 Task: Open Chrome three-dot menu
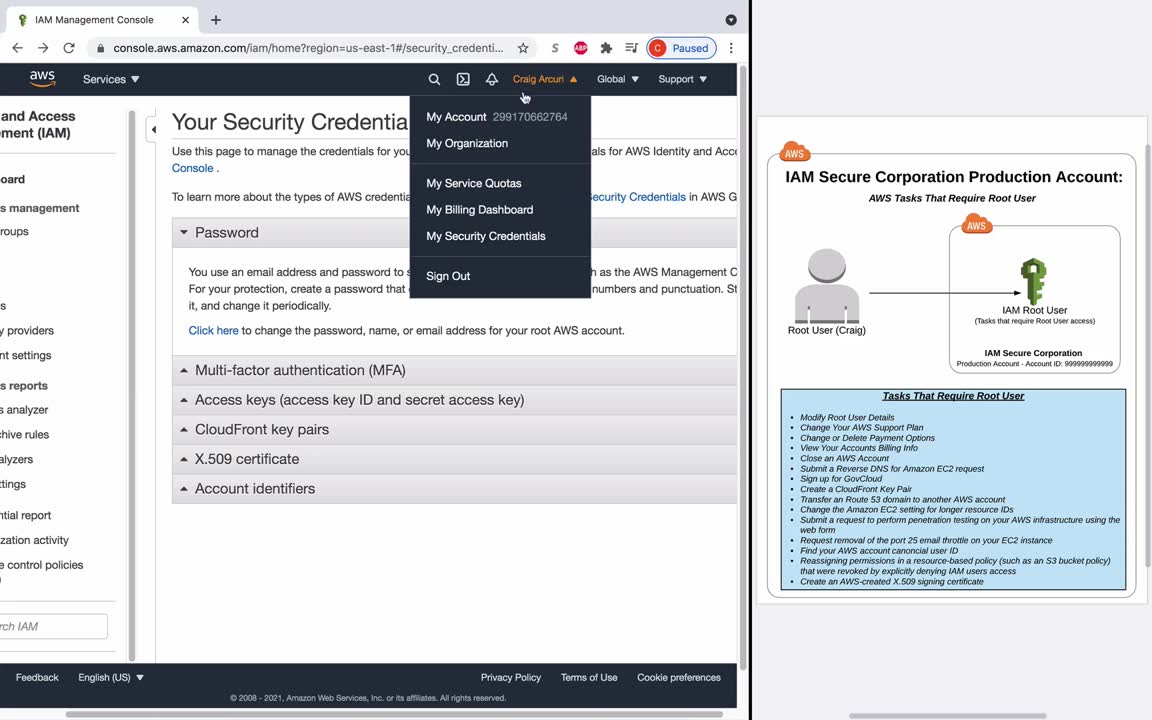(x=731, y=48)
